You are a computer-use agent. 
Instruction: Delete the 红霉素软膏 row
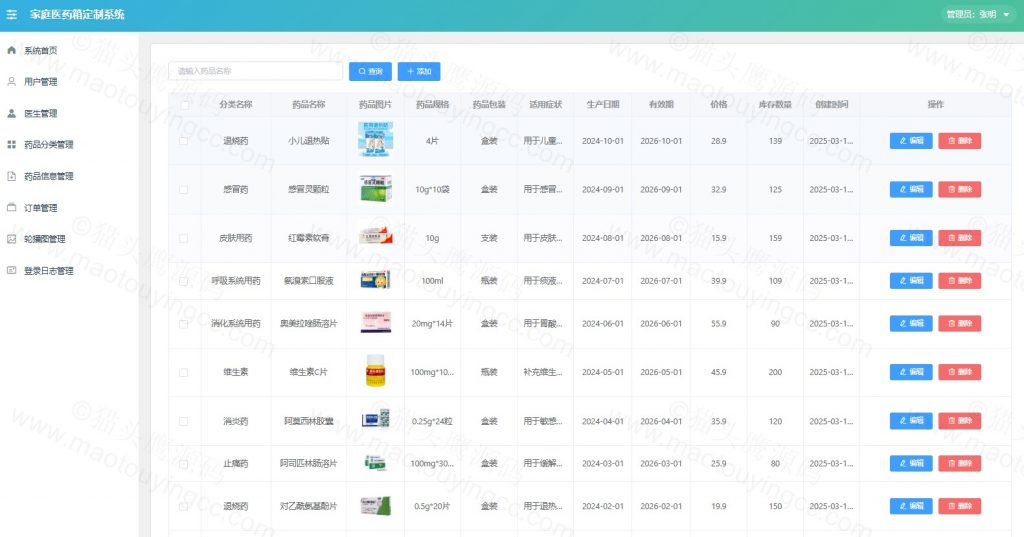(959, 238)
